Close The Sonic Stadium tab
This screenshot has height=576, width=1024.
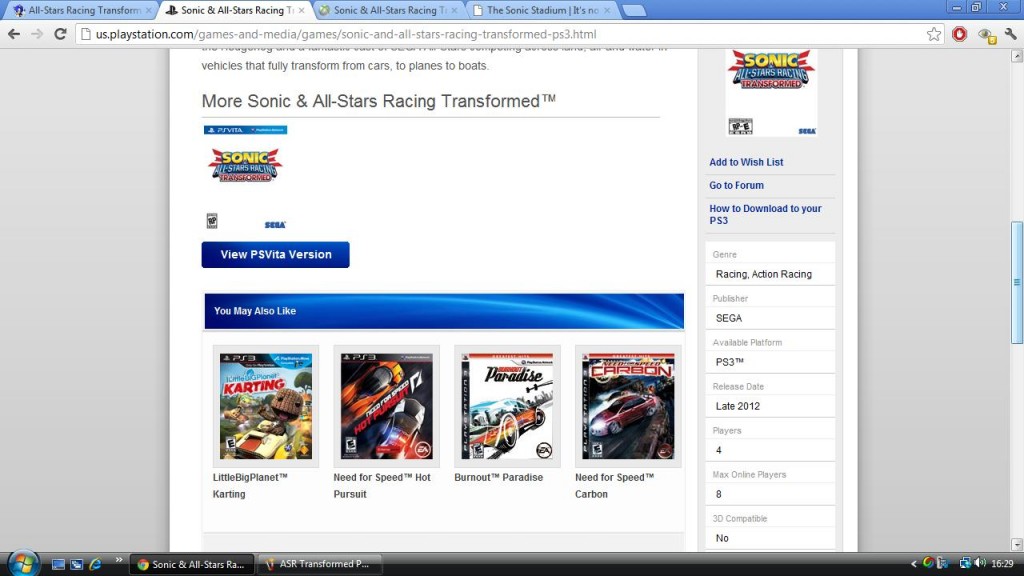[607, 10]
